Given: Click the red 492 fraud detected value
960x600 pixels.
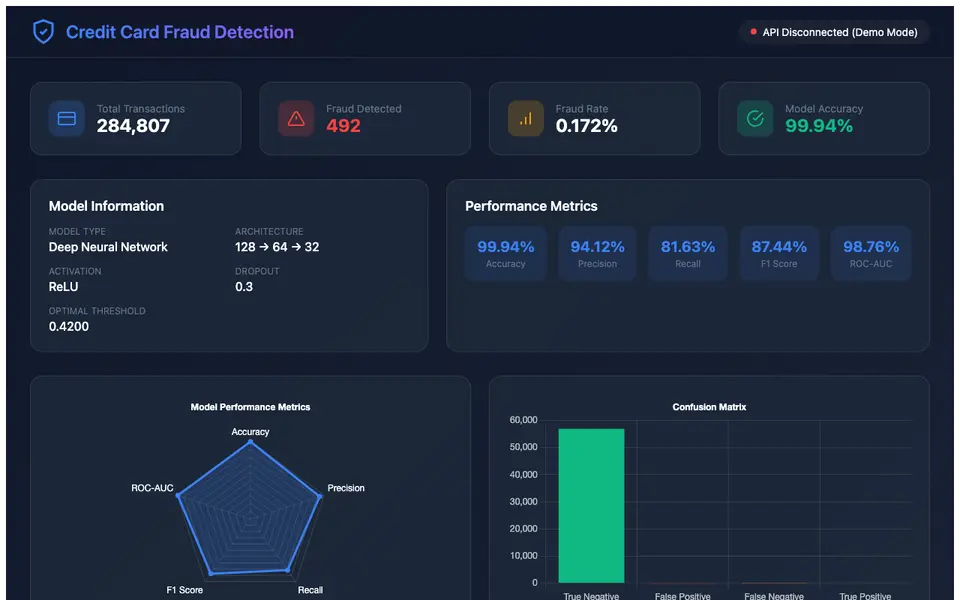Looking at the screenshot, I should (x=343, y=126).
